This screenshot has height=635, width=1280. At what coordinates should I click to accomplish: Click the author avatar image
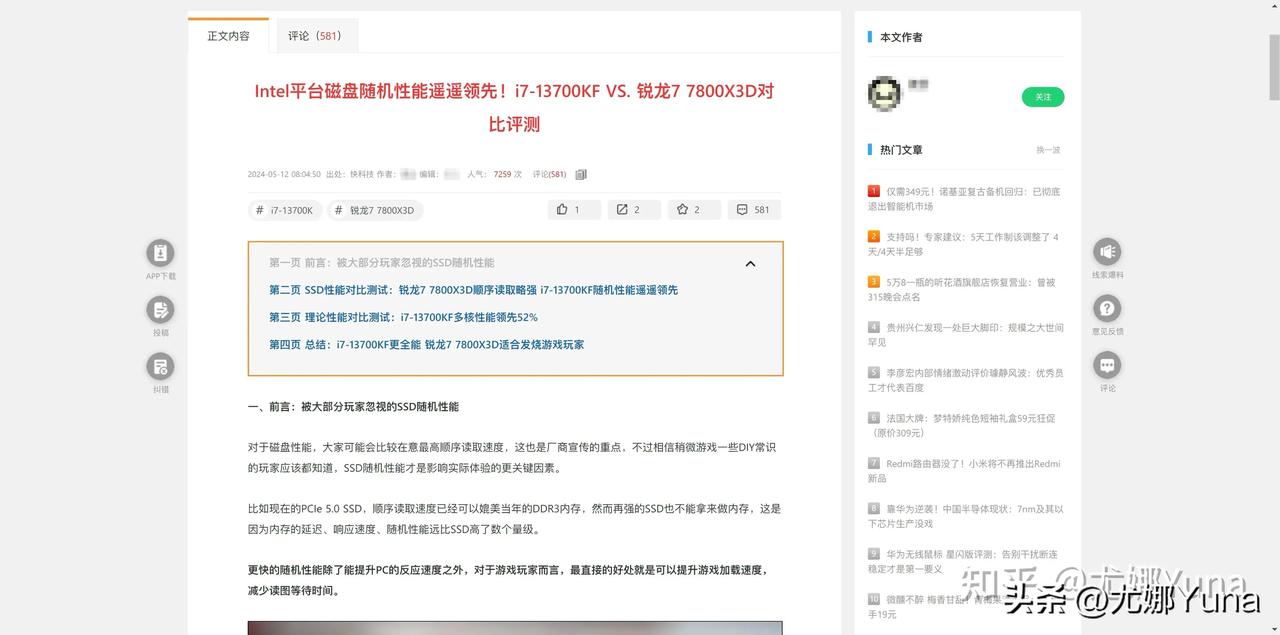886,94
